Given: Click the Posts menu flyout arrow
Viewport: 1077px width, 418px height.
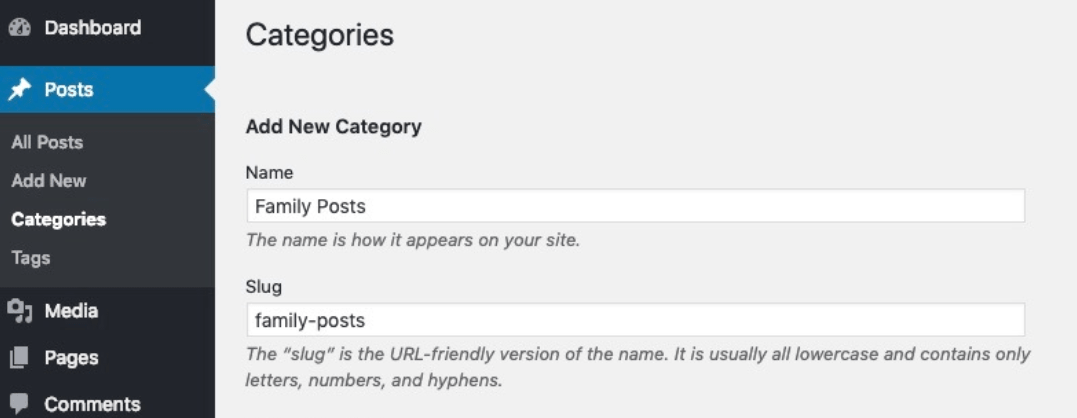Looking at the screenshot, I should point(209,89).
